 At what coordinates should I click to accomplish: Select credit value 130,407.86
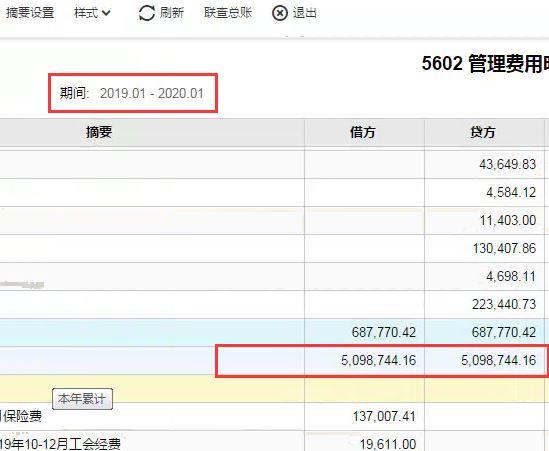click(504, 248)
